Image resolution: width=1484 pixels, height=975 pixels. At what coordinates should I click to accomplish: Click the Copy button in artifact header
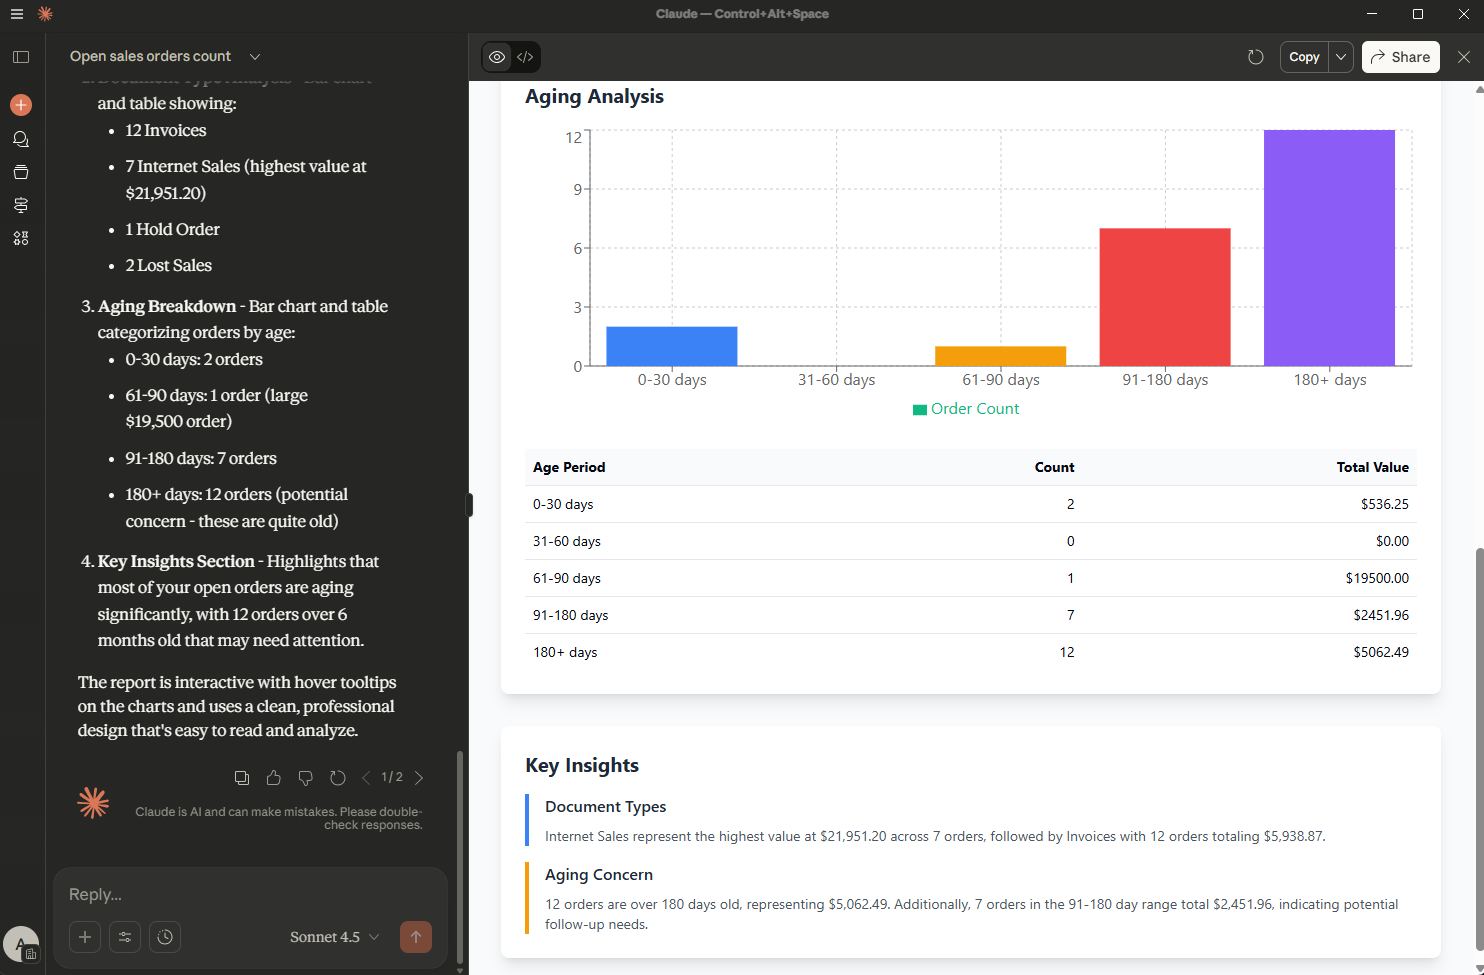[1304, 57]
